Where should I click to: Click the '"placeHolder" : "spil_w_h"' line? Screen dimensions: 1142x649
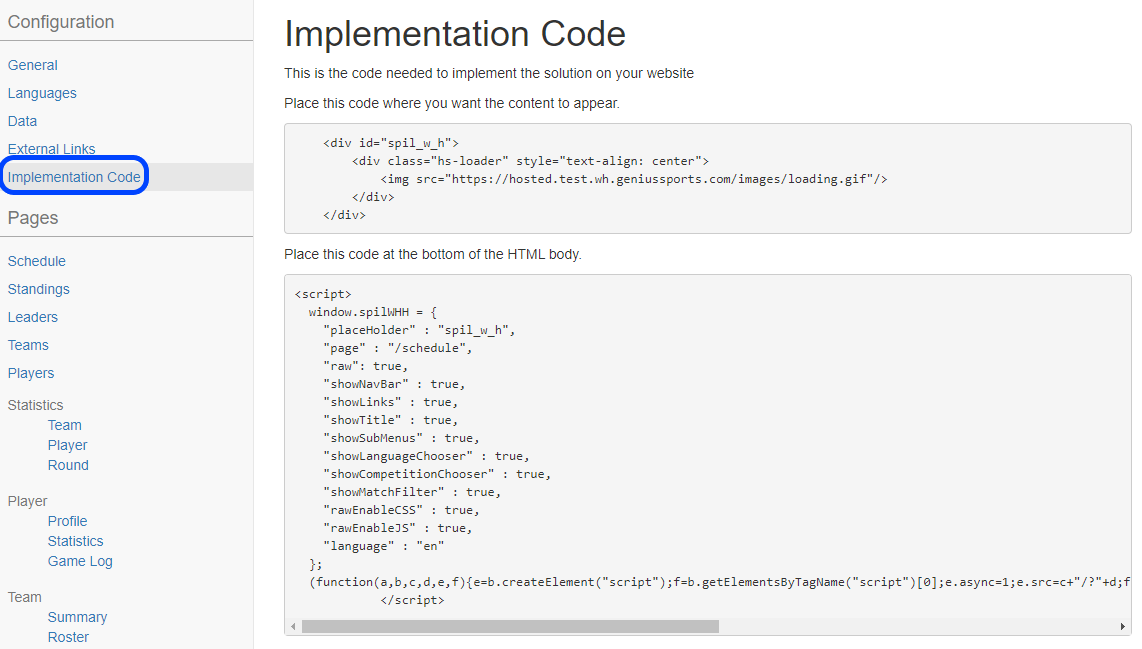pos(420,330)
